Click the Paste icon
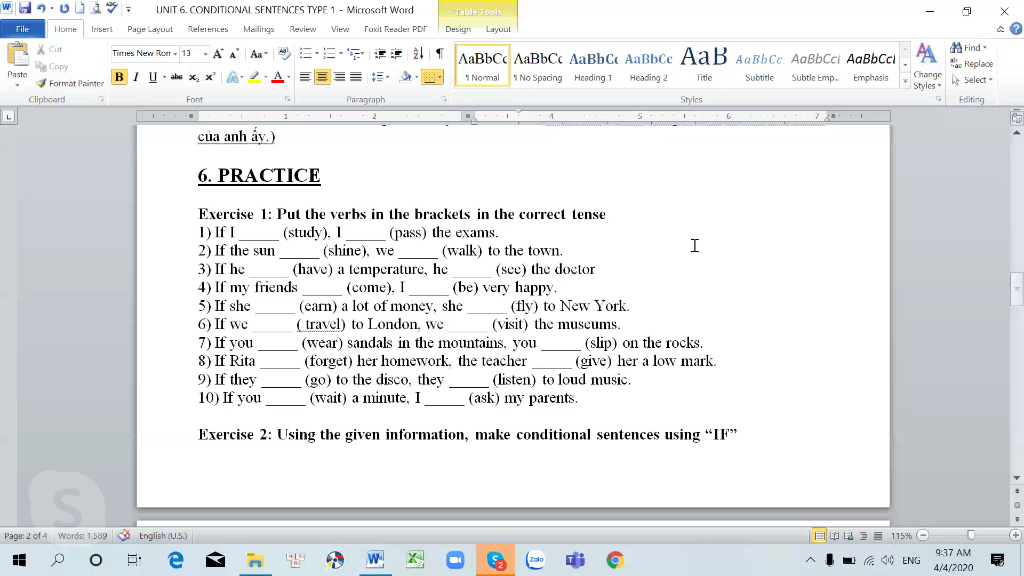Viewport: 1024px width, 576px height. 17,57
